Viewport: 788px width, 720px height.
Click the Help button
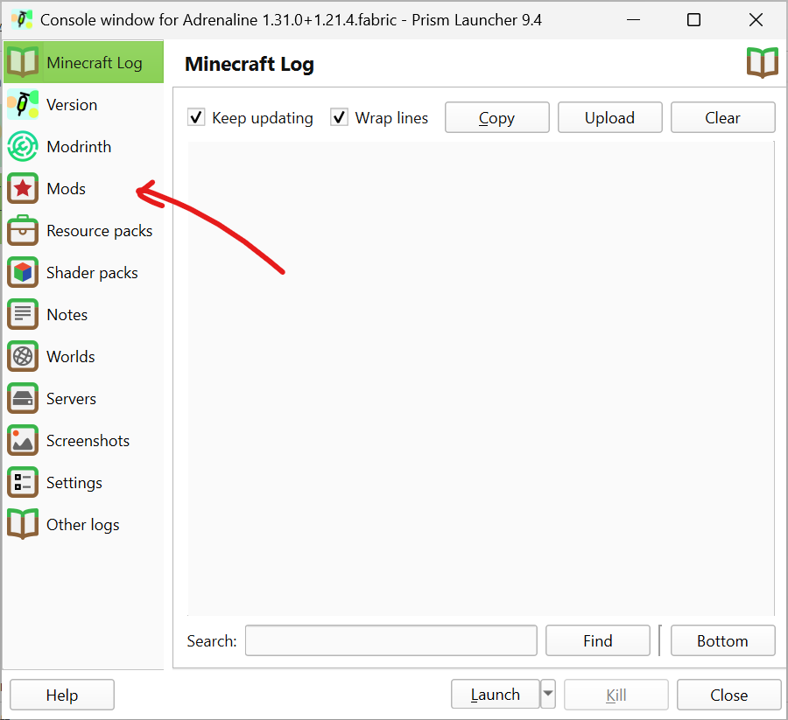point(62,695)
